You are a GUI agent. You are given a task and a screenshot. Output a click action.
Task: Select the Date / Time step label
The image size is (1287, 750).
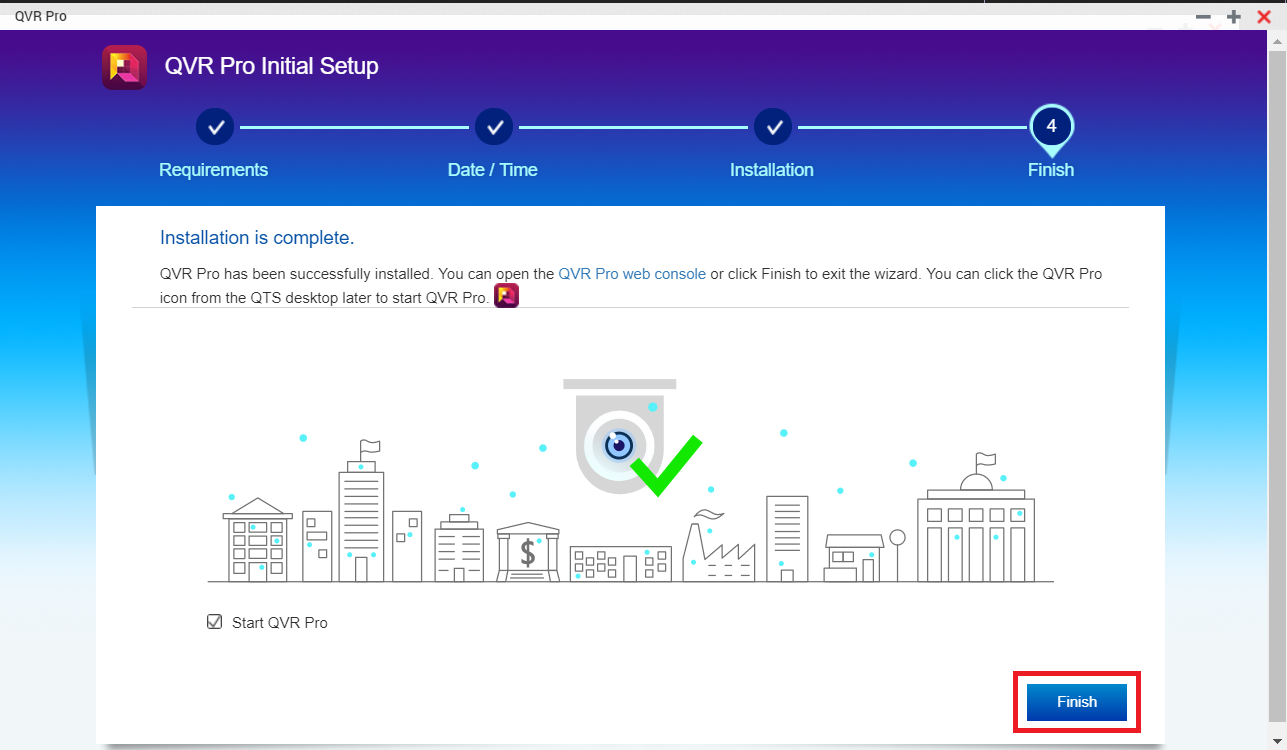pyautogui.click(x=492, y=170)
